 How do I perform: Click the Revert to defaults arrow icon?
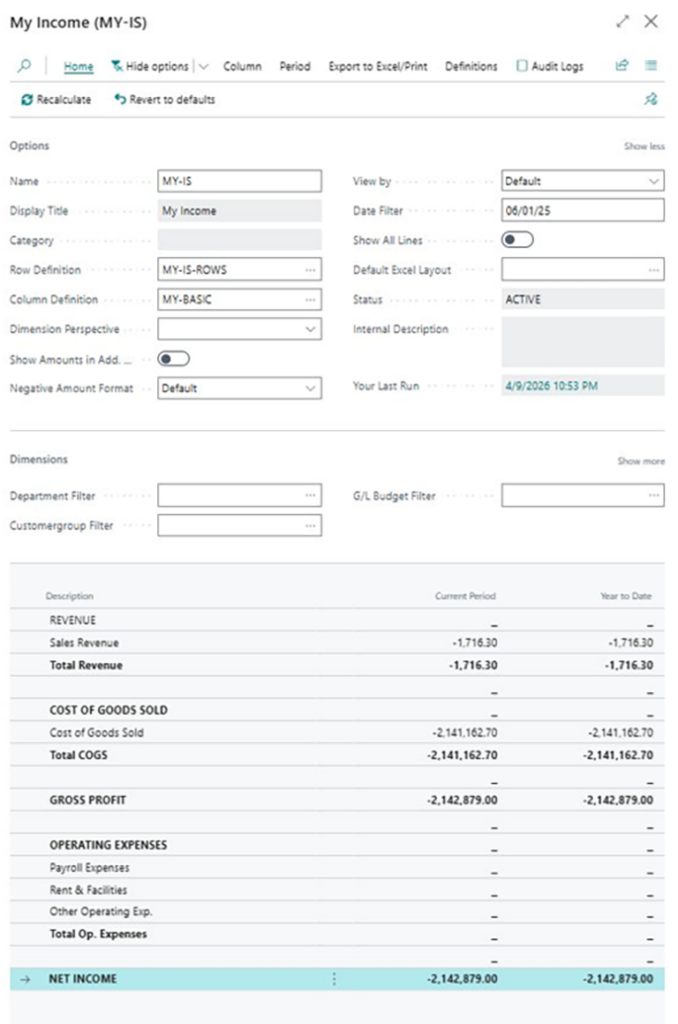120,99
